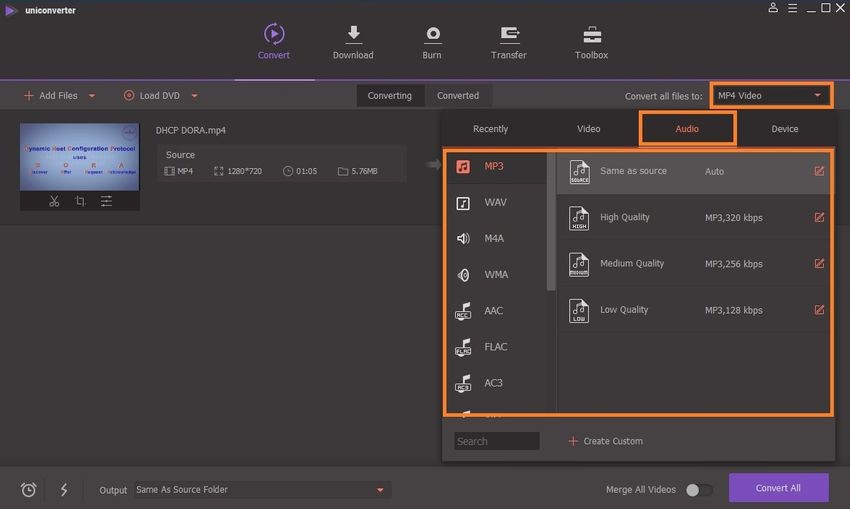
Task: Select the AC3 format
Action: click(x=495, y=383)
